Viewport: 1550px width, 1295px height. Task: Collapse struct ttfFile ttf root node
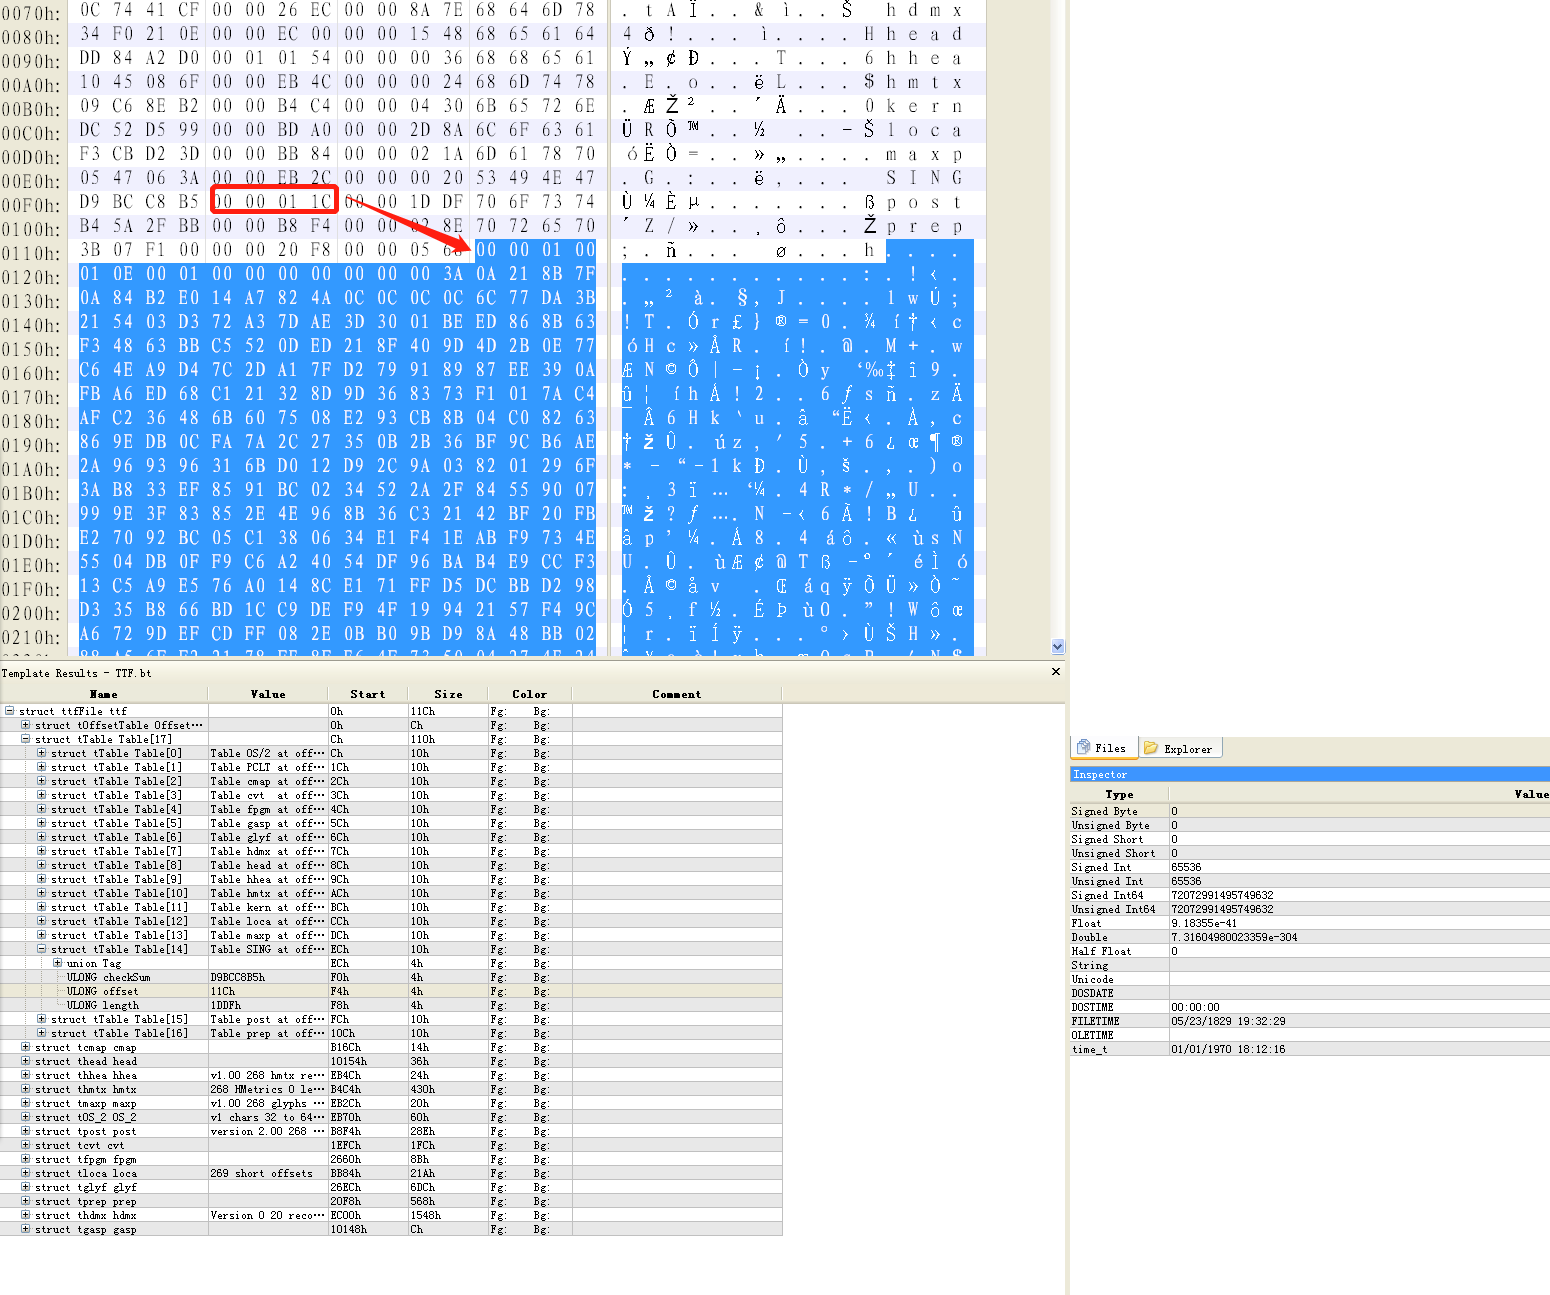tap(8, 711)
